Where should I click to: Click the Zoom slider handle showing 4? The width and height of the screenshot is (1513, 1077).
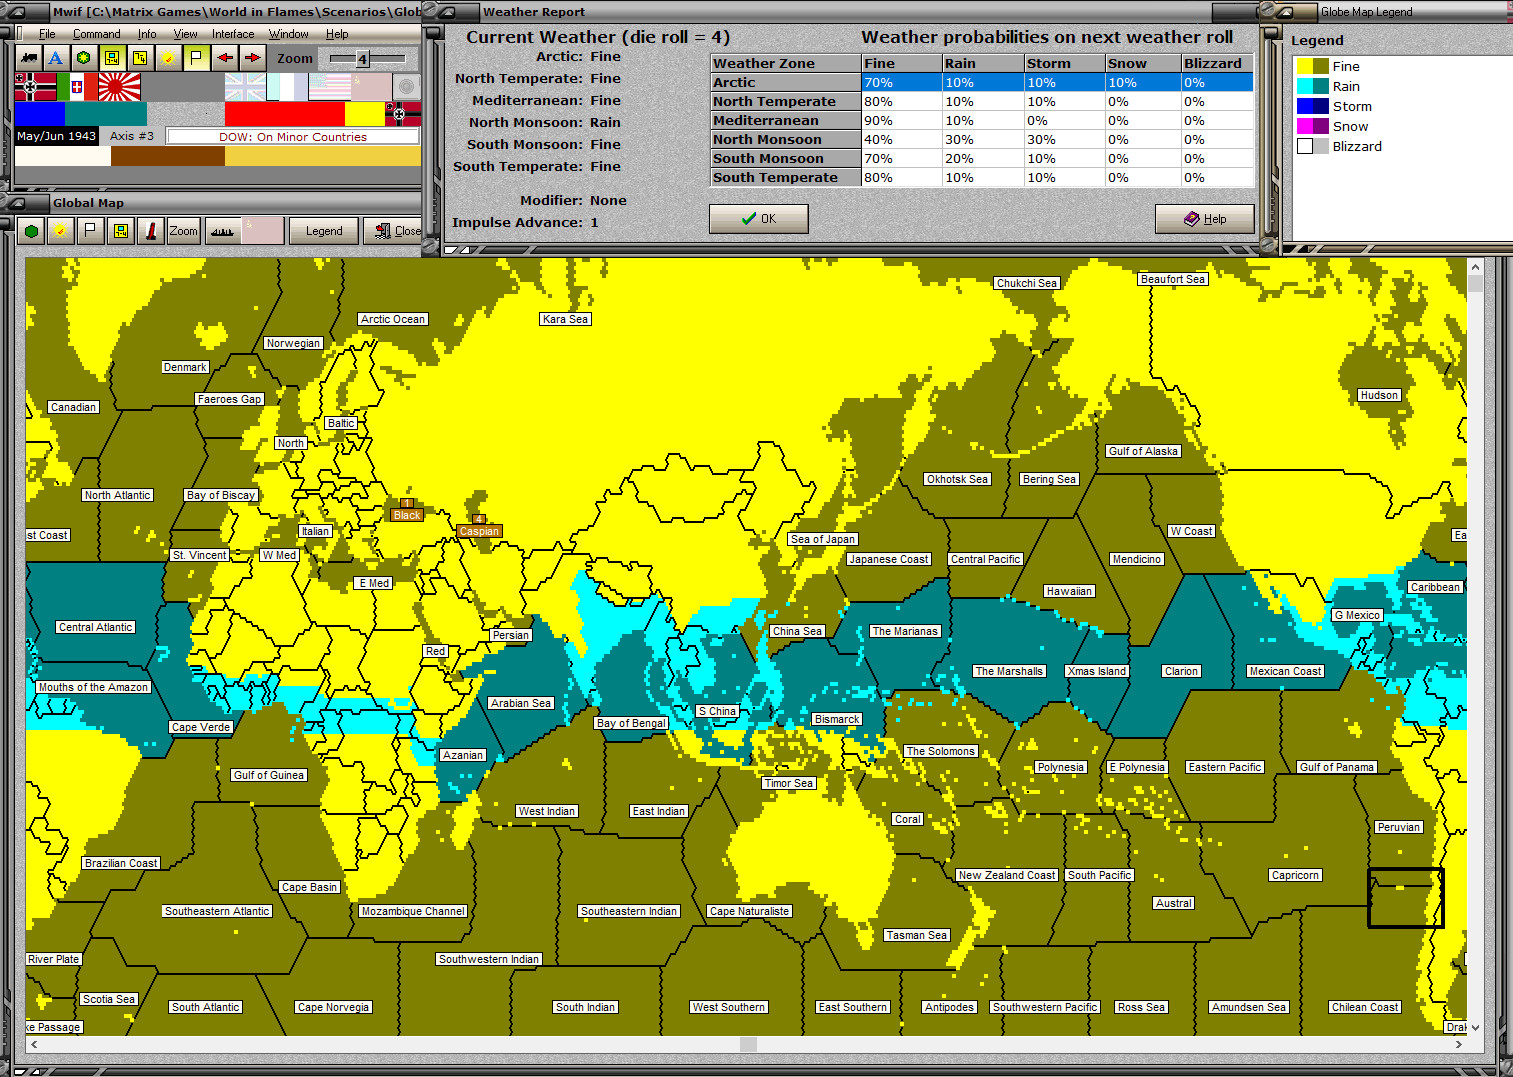(362, 59)
